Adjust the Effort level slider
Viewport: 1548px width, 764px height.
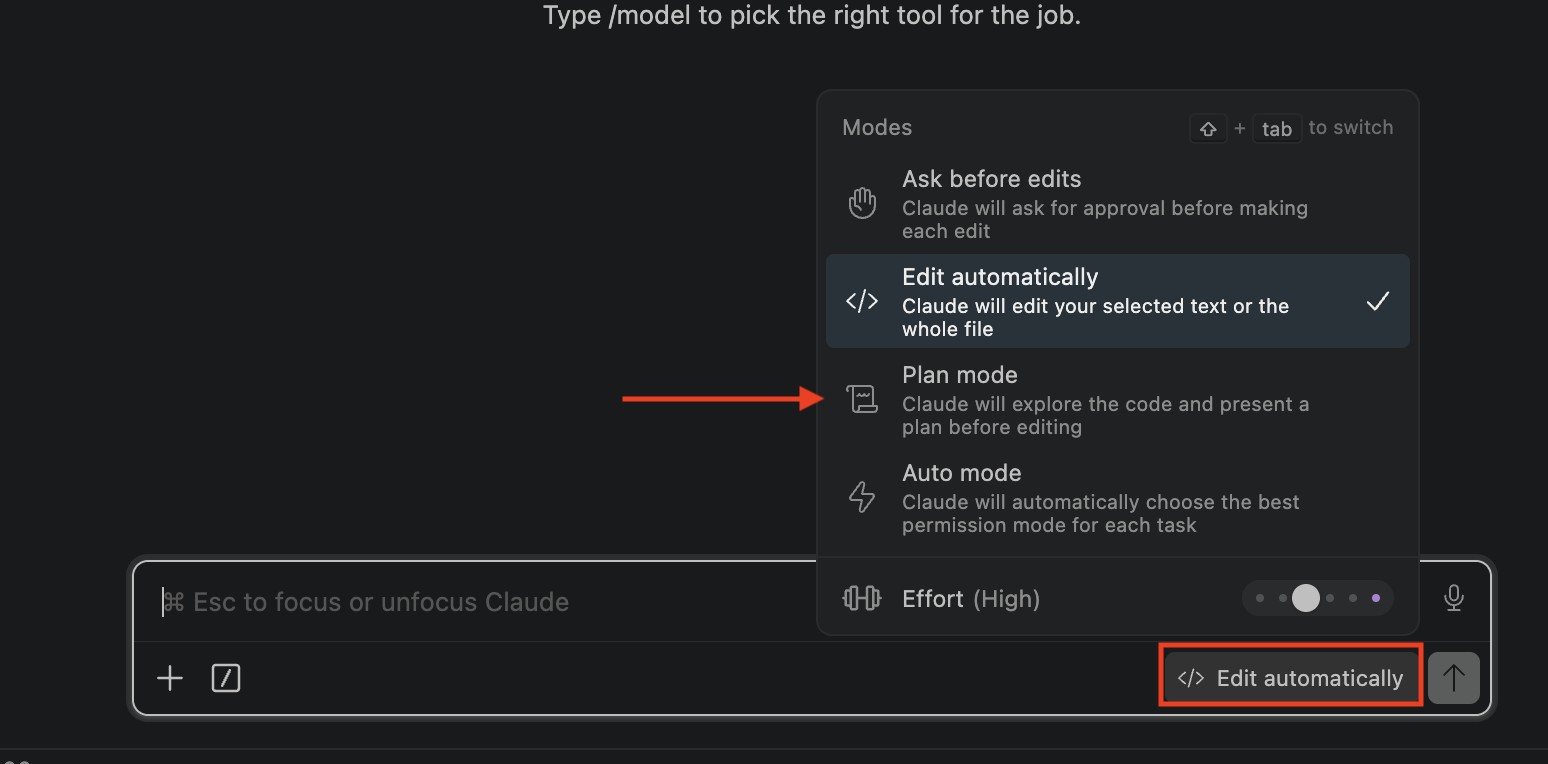coord(1317,598)
